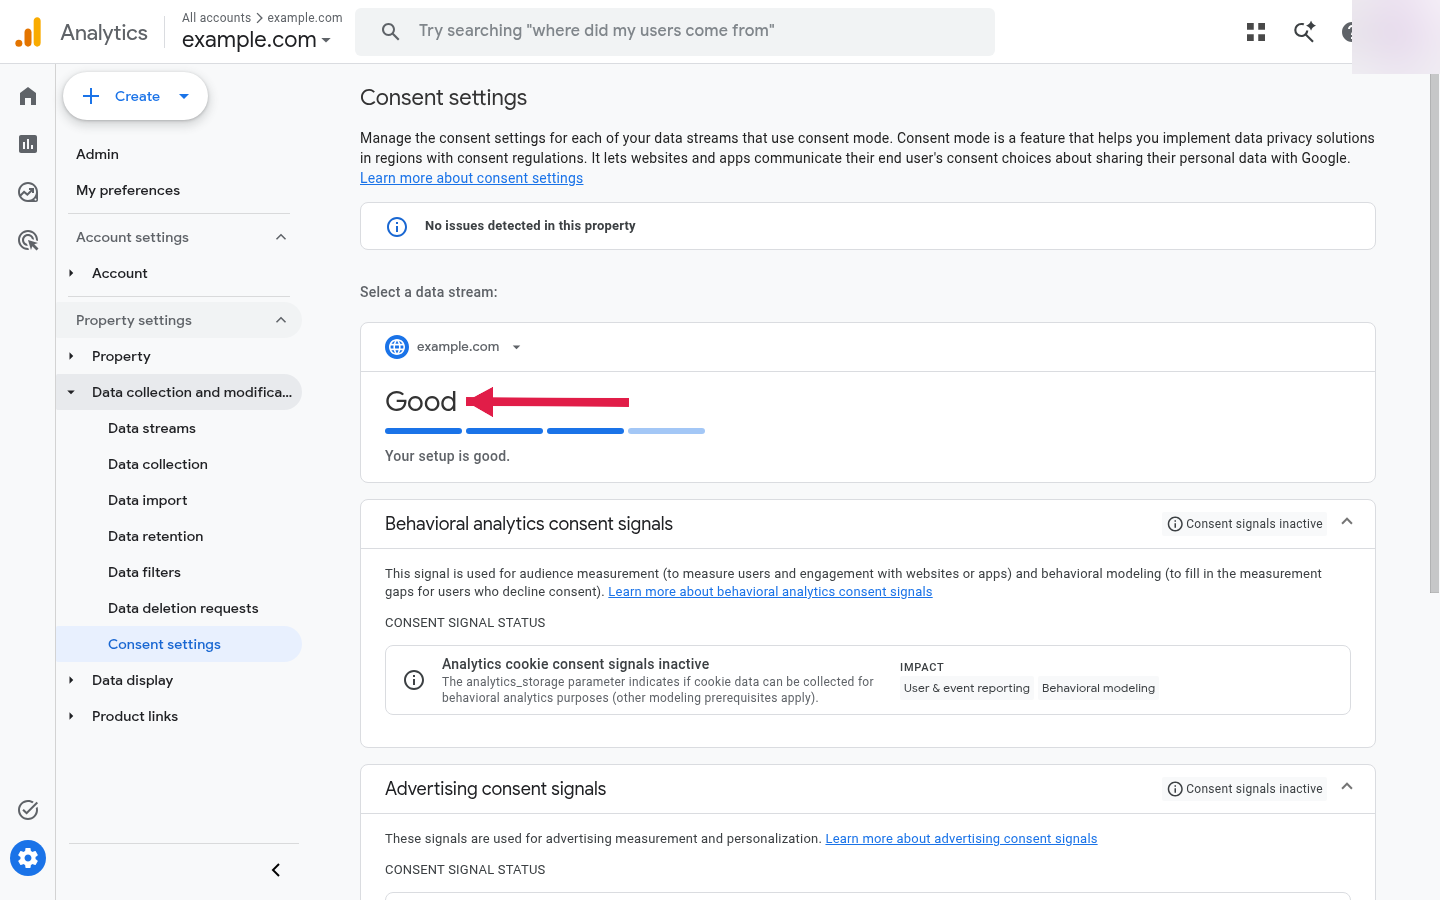The image size is (1440, 900).
Task: Open the Create dropdown arrow
Action: (x=184, y=96)
